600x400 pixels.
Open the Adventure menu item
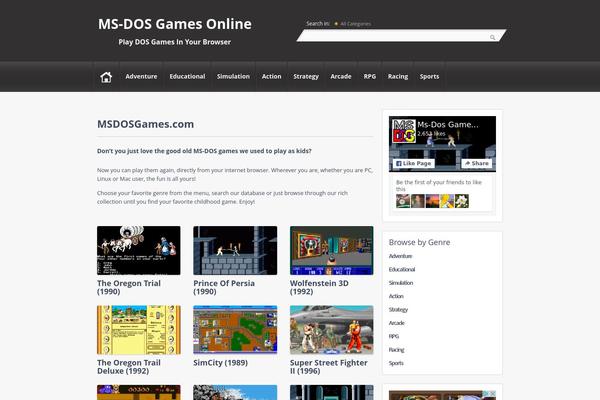141,76
